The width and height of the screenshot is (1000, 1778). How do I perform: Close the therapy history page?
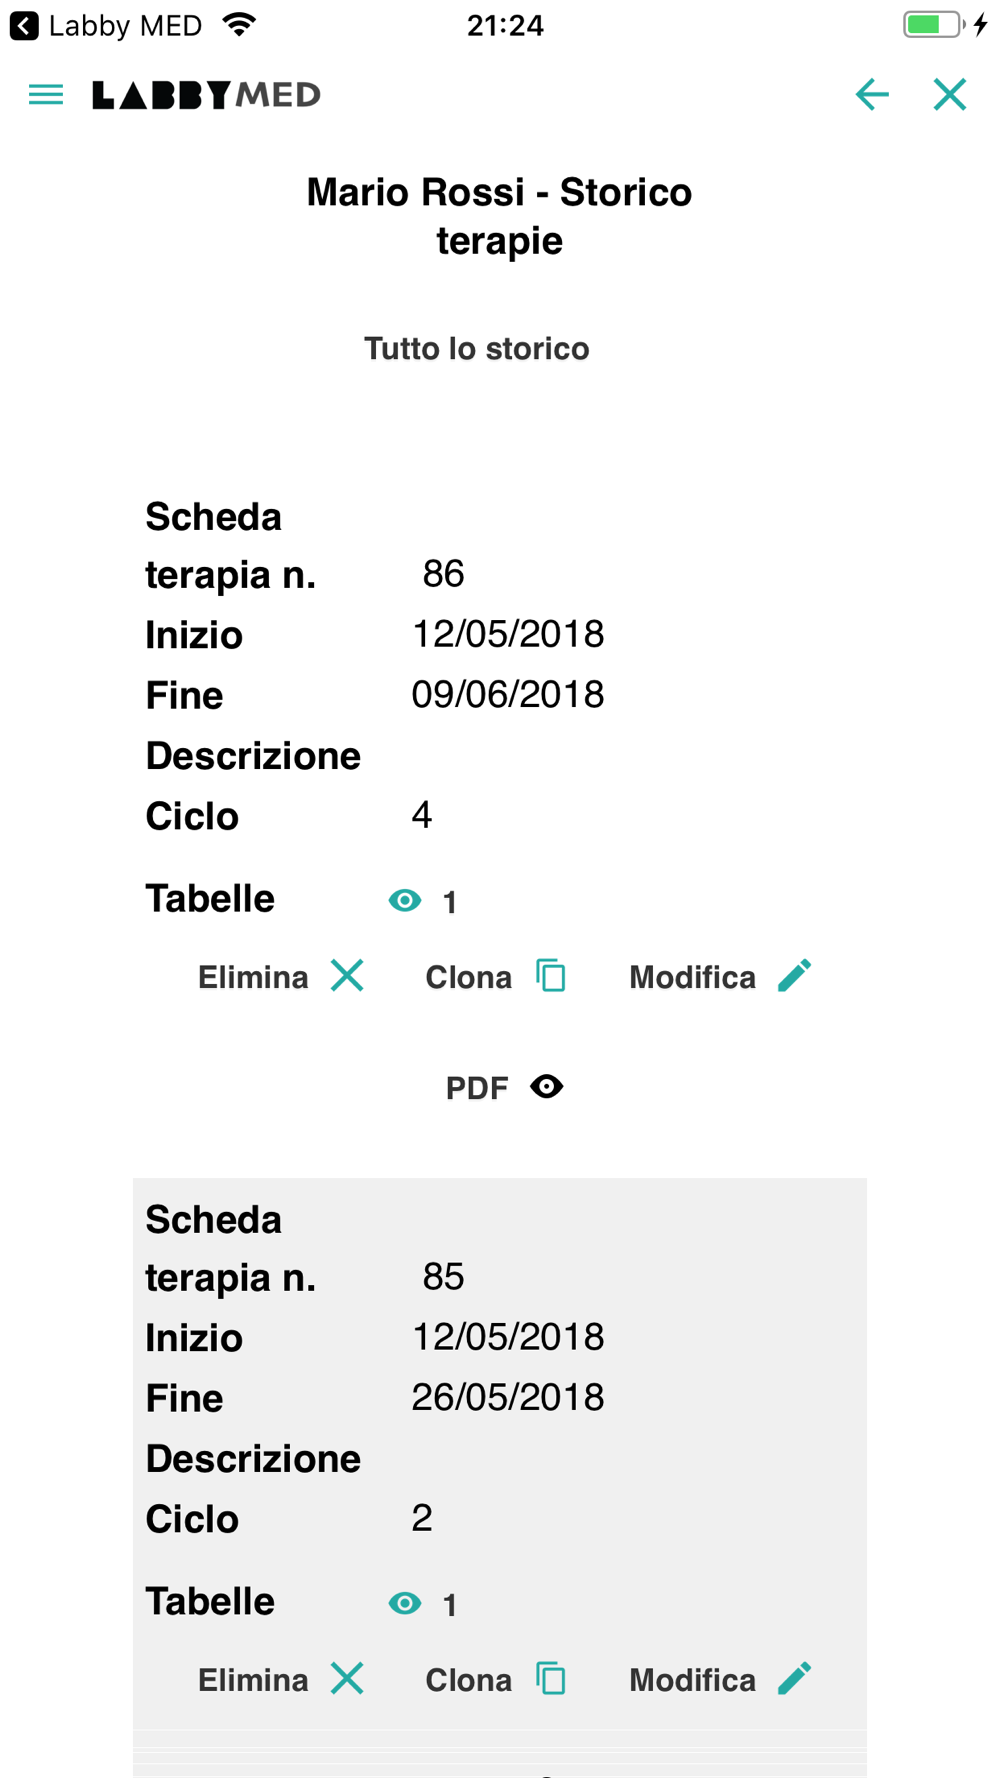point(949,94)
